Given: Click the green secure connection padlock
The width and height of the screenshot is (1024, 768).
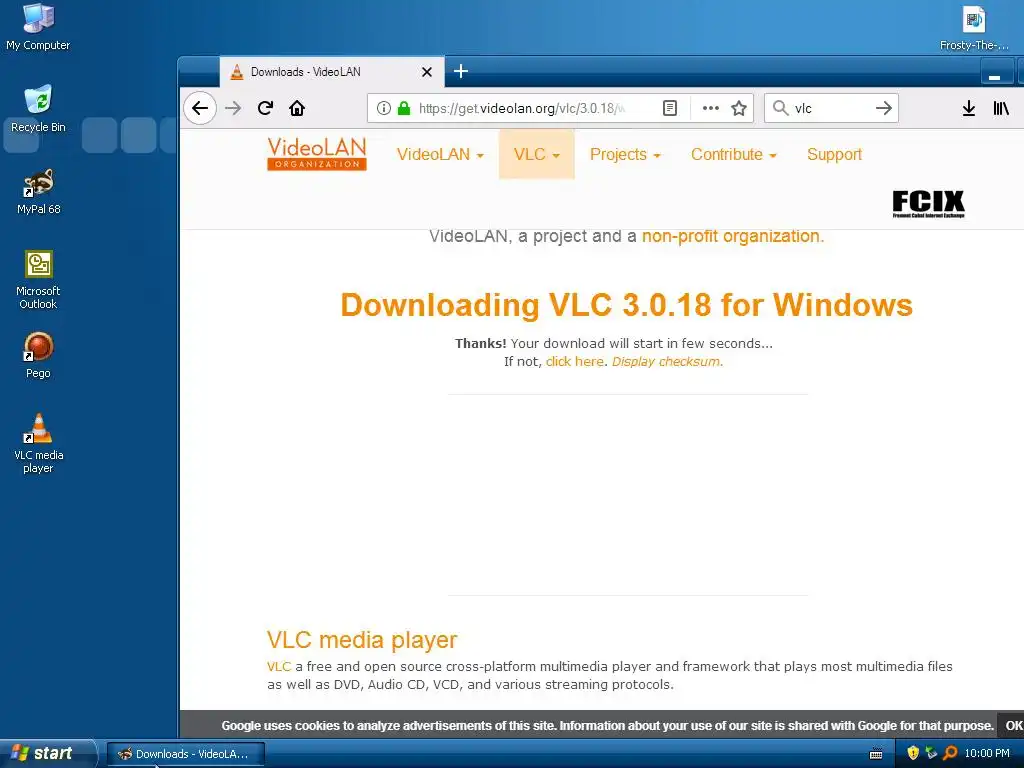Looking at the screenshot, I should click(404, 108).
